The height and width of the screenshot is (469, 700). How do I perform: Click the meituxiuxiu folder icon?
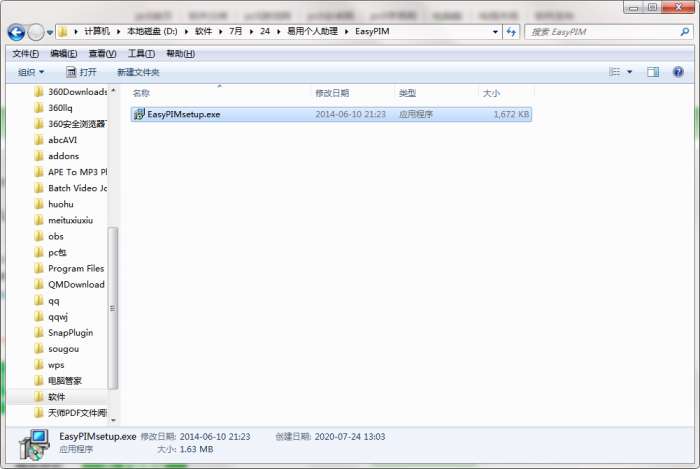(39, 220)
